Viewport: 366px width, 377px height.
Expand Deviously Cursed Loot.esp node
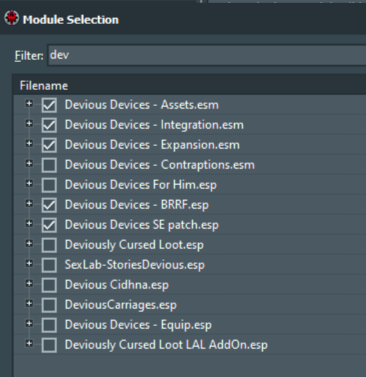pos(29,244)
